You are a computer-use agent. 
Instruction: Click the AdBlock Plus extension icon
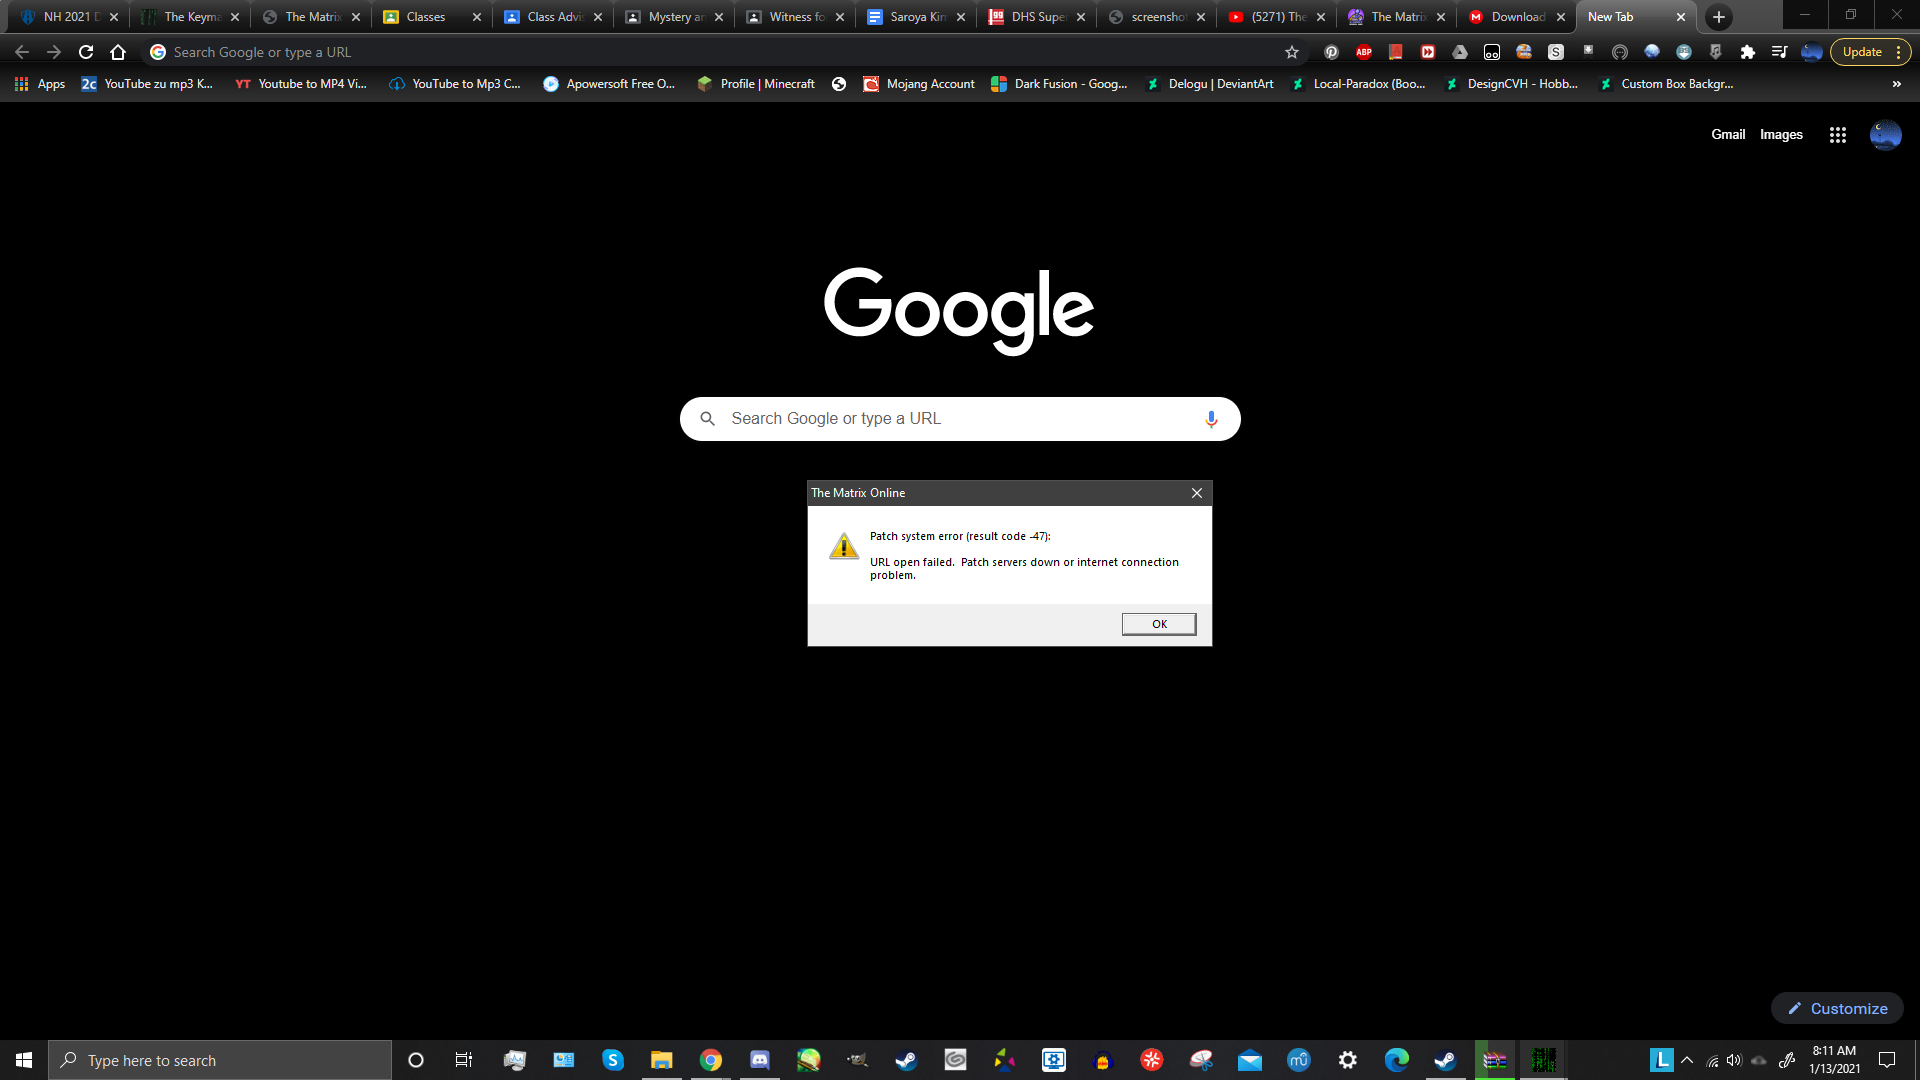[1363, 52]
